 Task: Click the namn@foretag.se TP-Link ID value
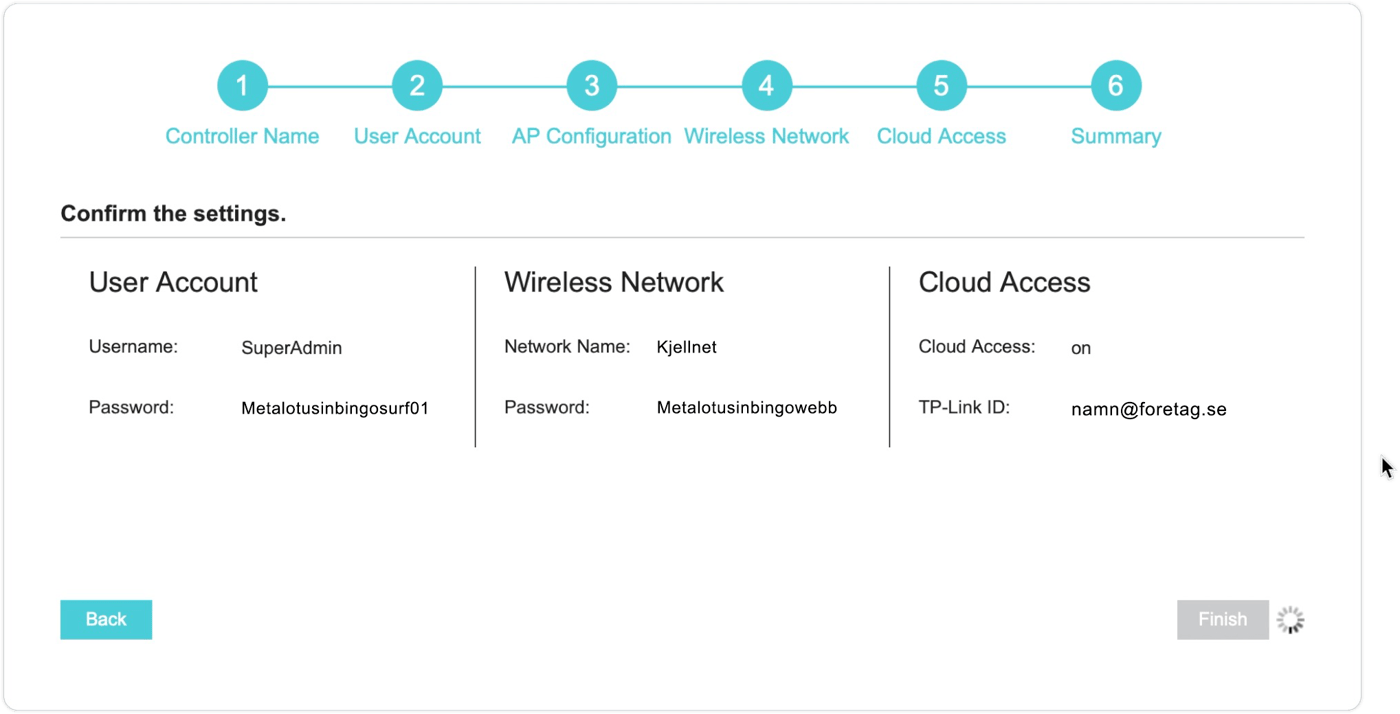1148,409
